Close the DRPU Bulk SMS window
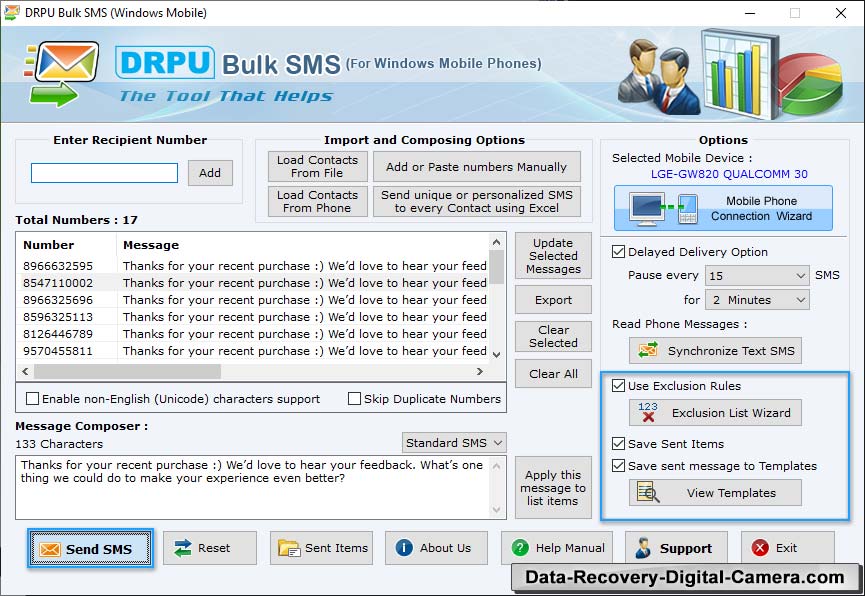This screenshot has height=596, width=865. pos(841,13)
